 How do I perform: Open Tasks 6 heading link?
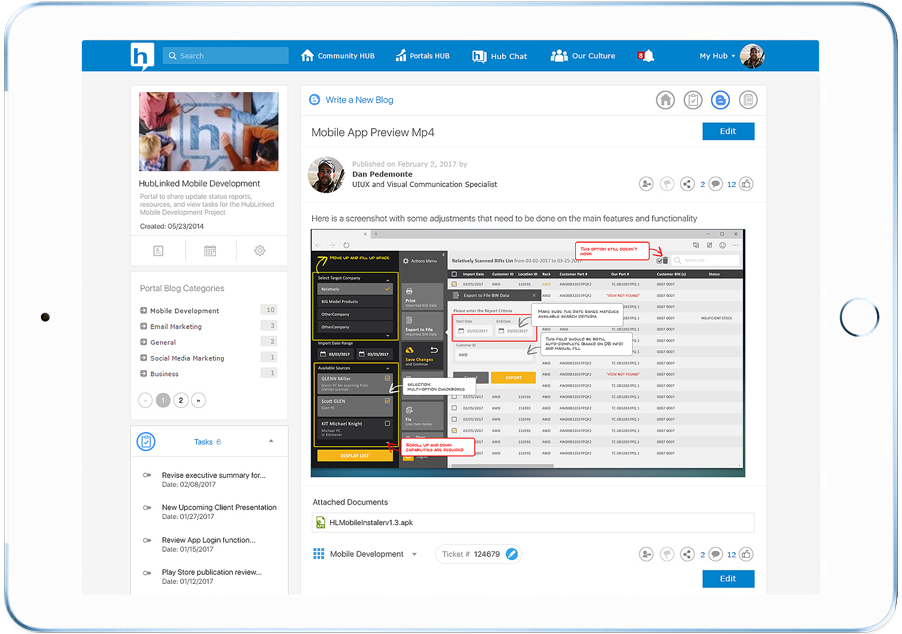pyautogui.click(x=207, y=442)
